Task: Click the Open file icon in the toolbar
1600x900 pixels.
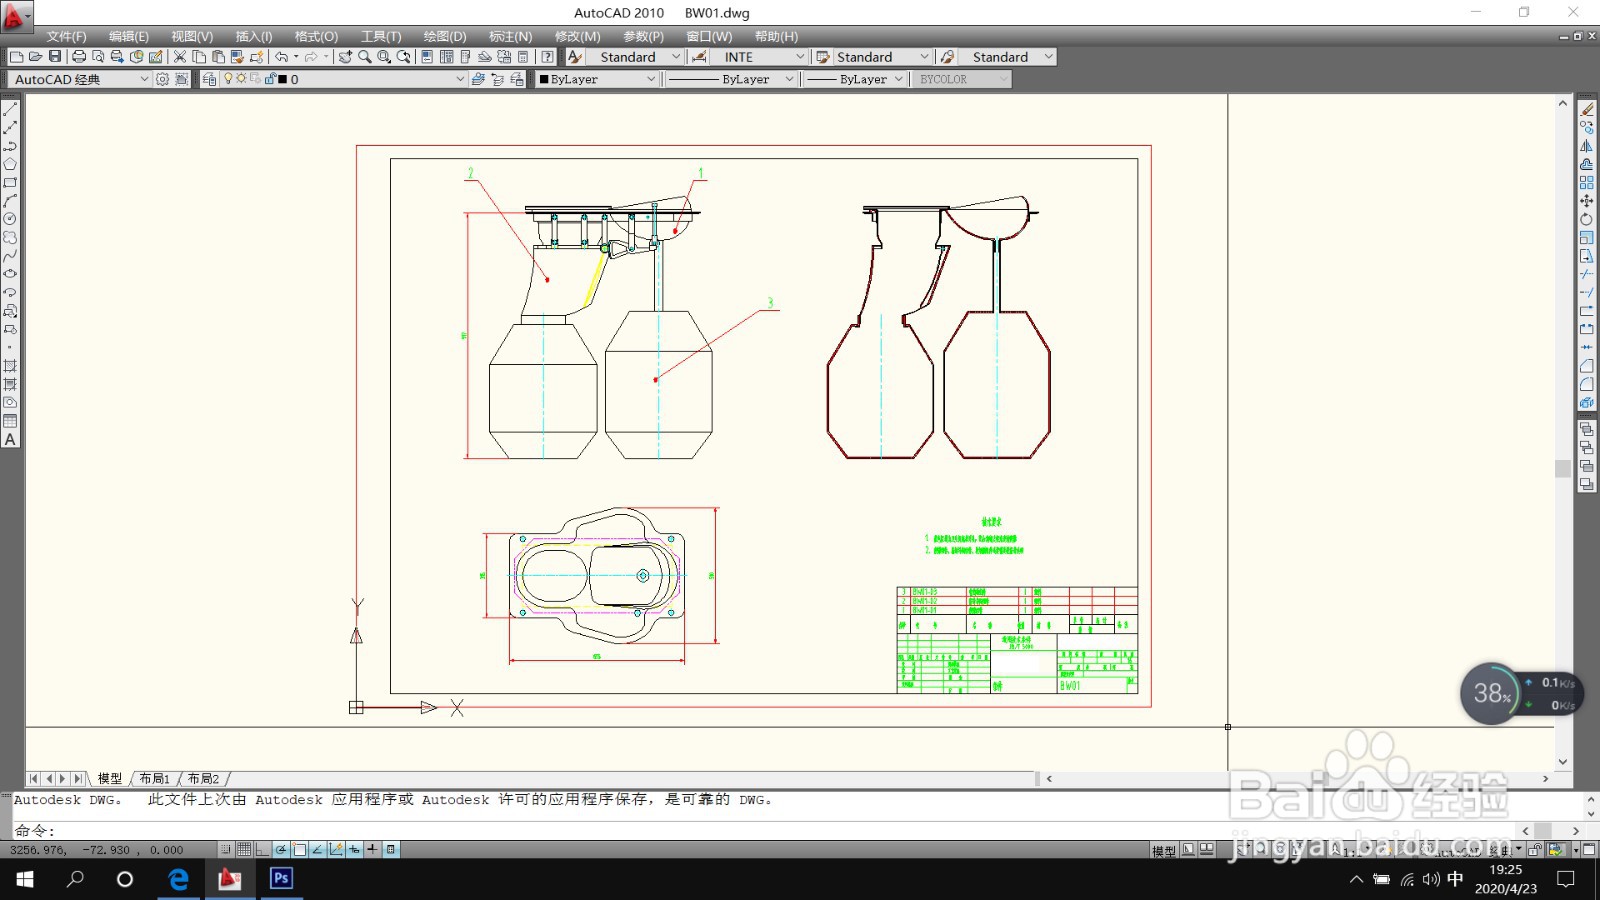Action: [x=35, y=57]
